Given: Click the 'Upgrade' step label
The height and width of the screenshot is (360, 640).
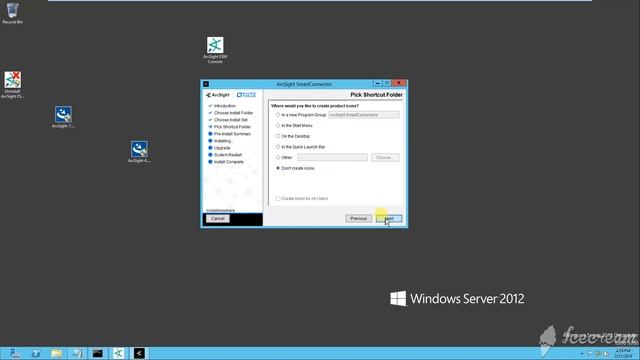Looking at the screenshot, I should (x=222, y=148).
